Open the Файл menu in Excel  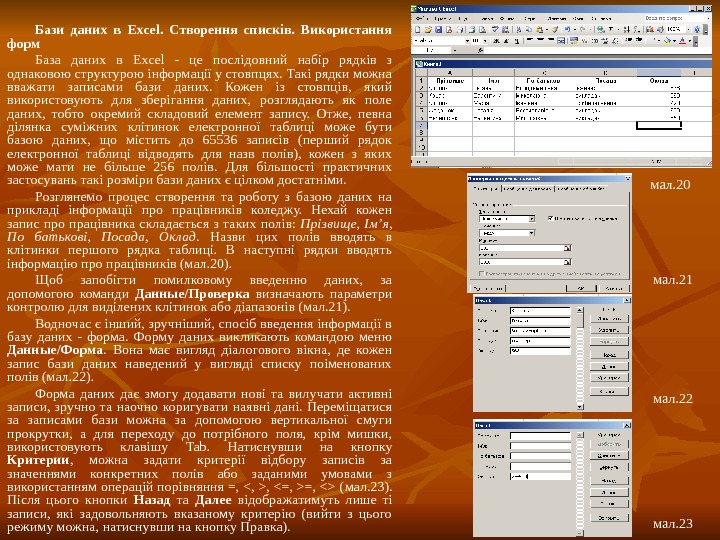pos(422,18)
